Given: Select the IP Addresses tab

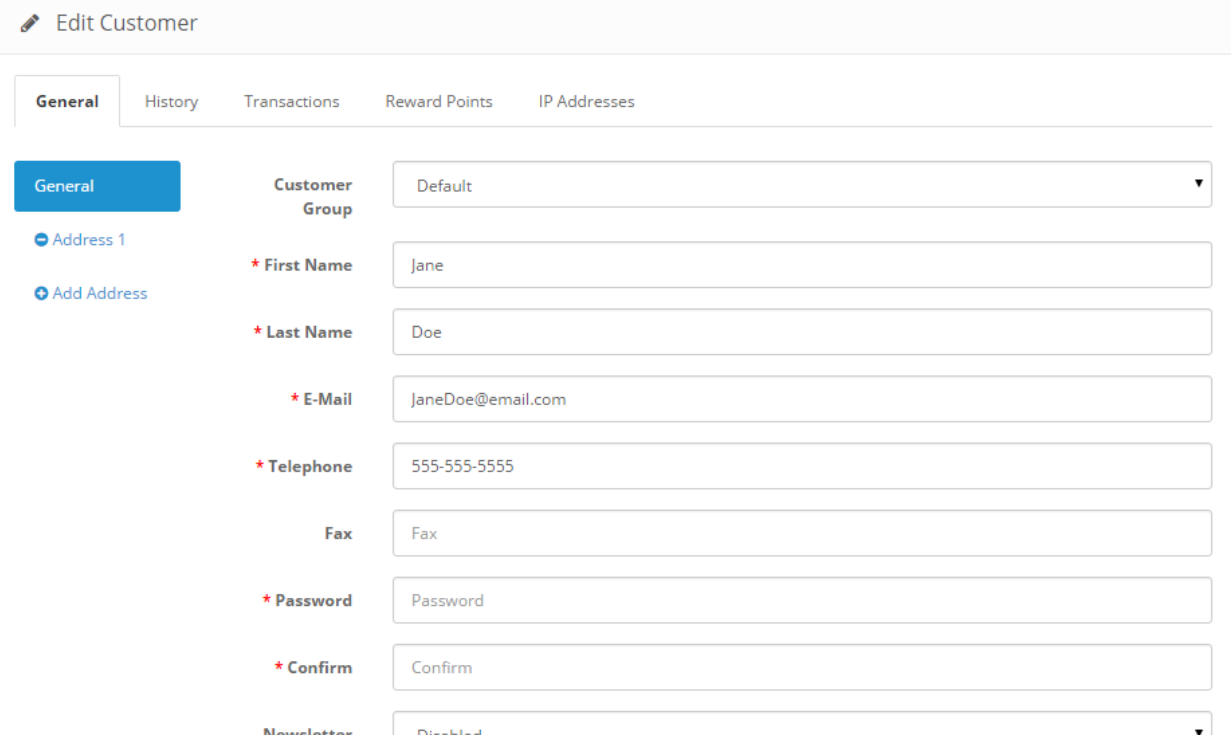Looking at the screenshot, I should point(586,101).
